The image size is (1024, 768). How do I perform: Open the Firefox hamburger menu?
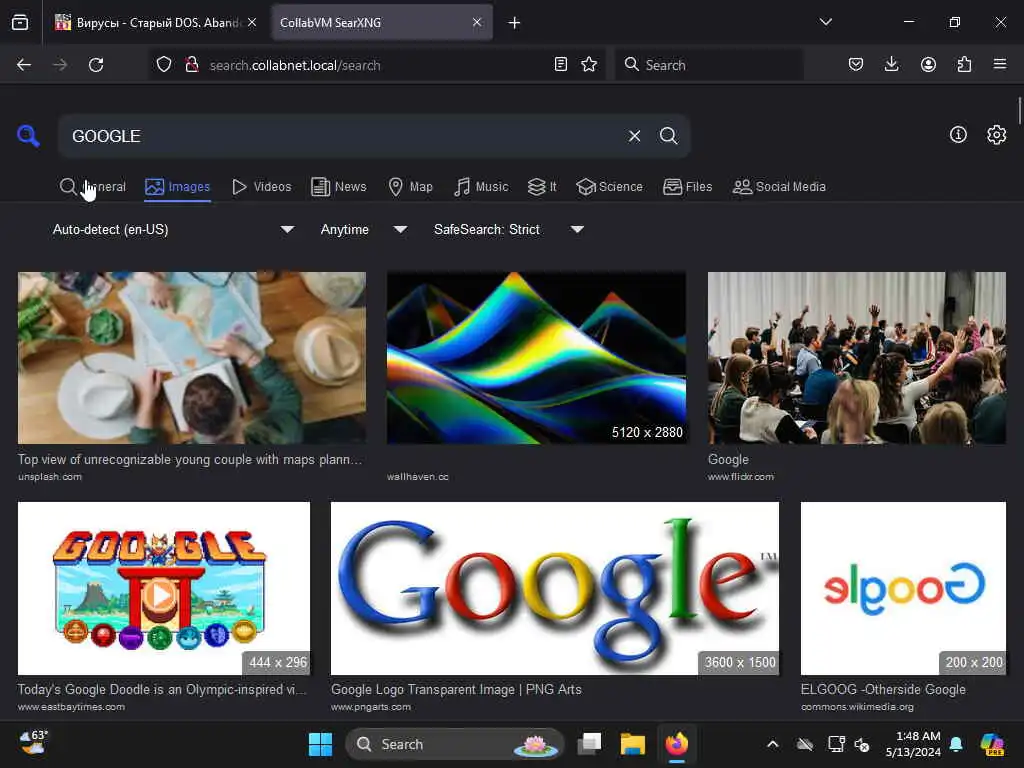point(1000,64)
